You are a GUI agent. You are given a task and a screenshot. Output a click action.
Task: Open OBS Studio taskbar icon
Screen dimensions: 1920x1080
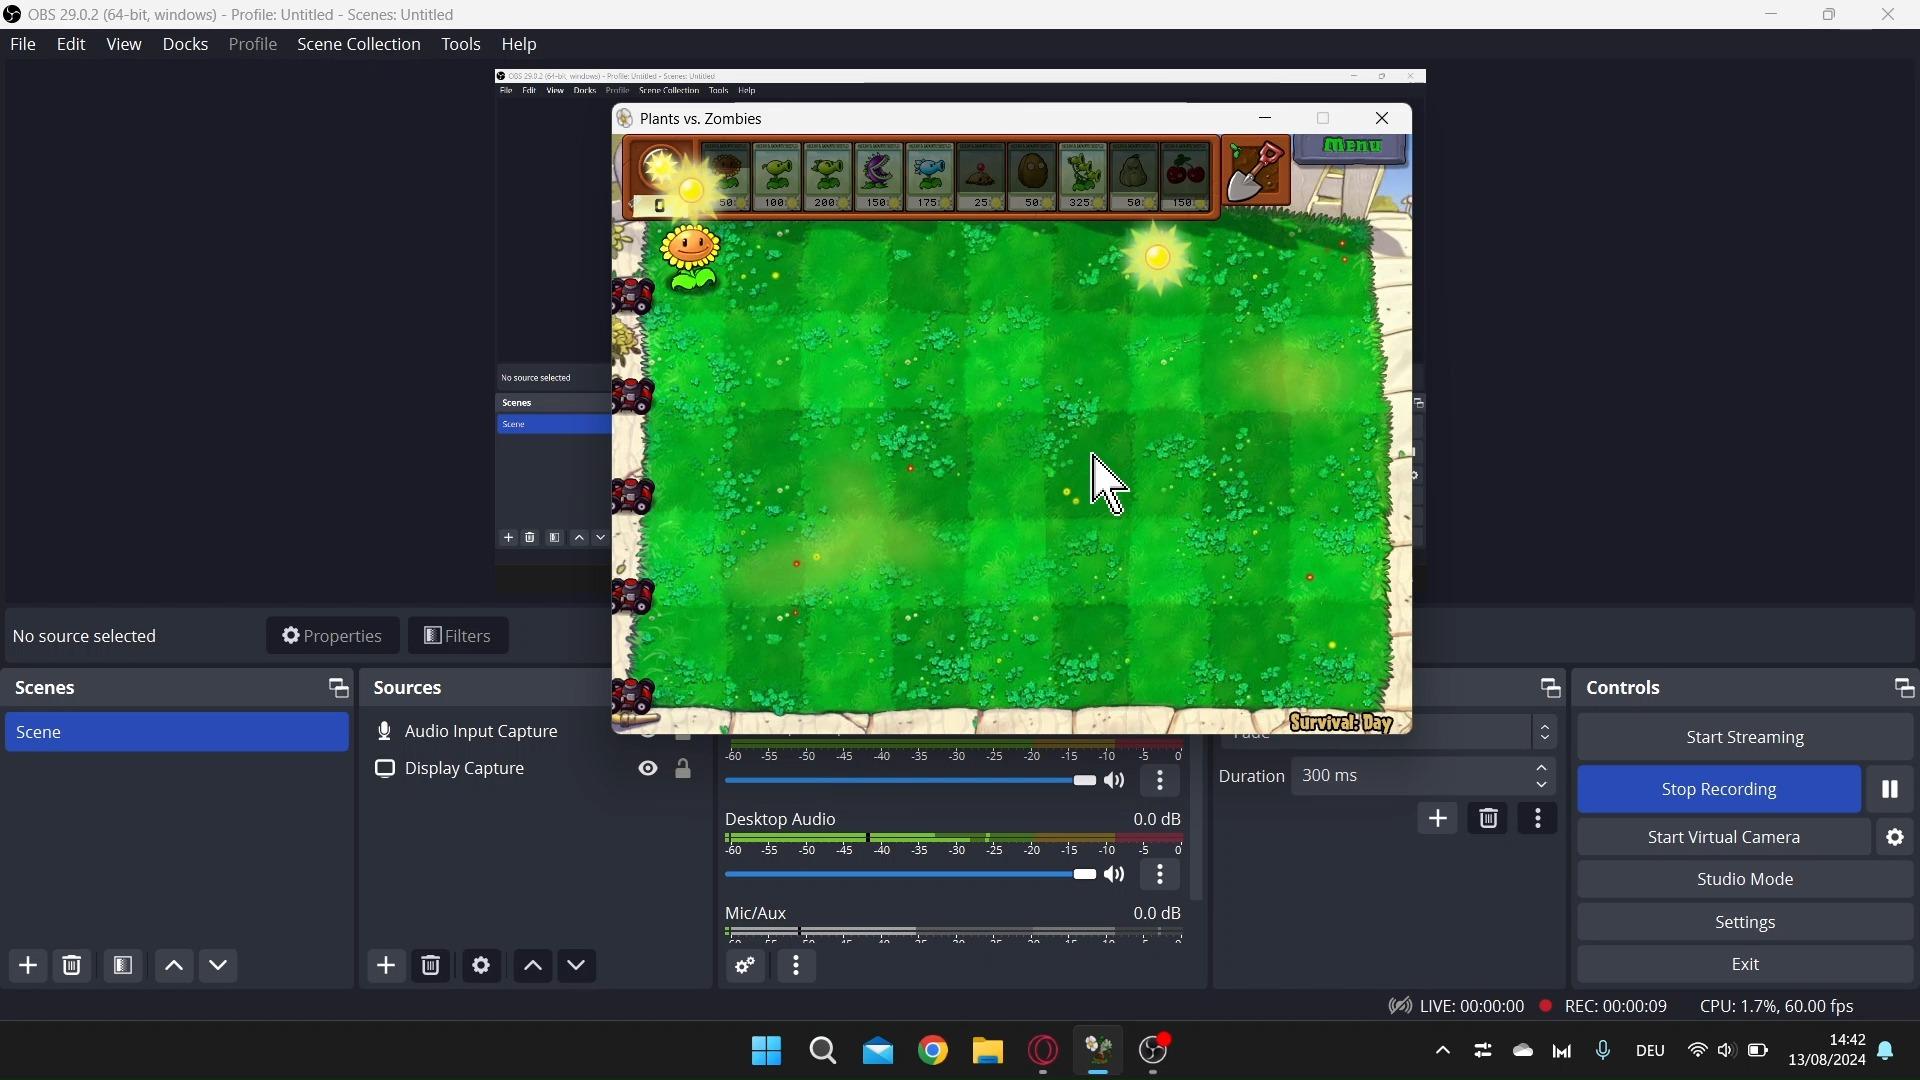pos(1155,1051)
